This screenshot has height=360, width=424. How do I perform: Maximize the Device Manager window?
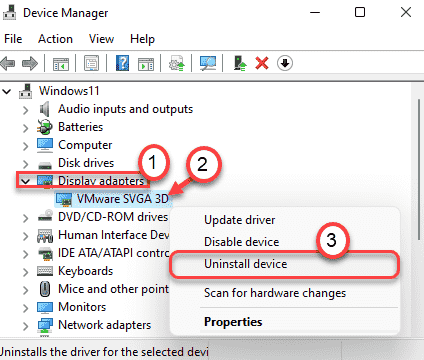coord(360,12)
